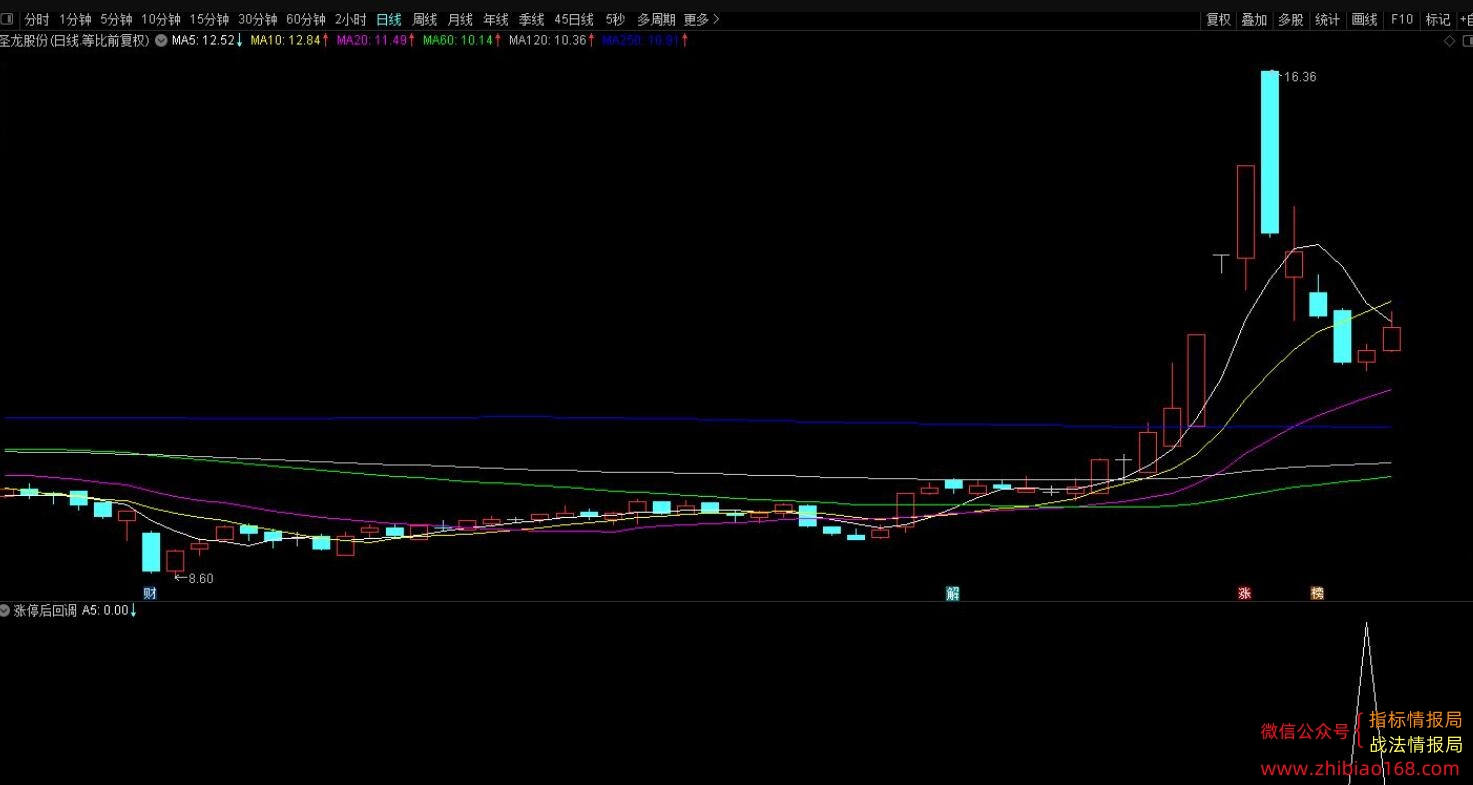
Task: Select the 日线 daily tab
Action: click(x=389, y=19)
